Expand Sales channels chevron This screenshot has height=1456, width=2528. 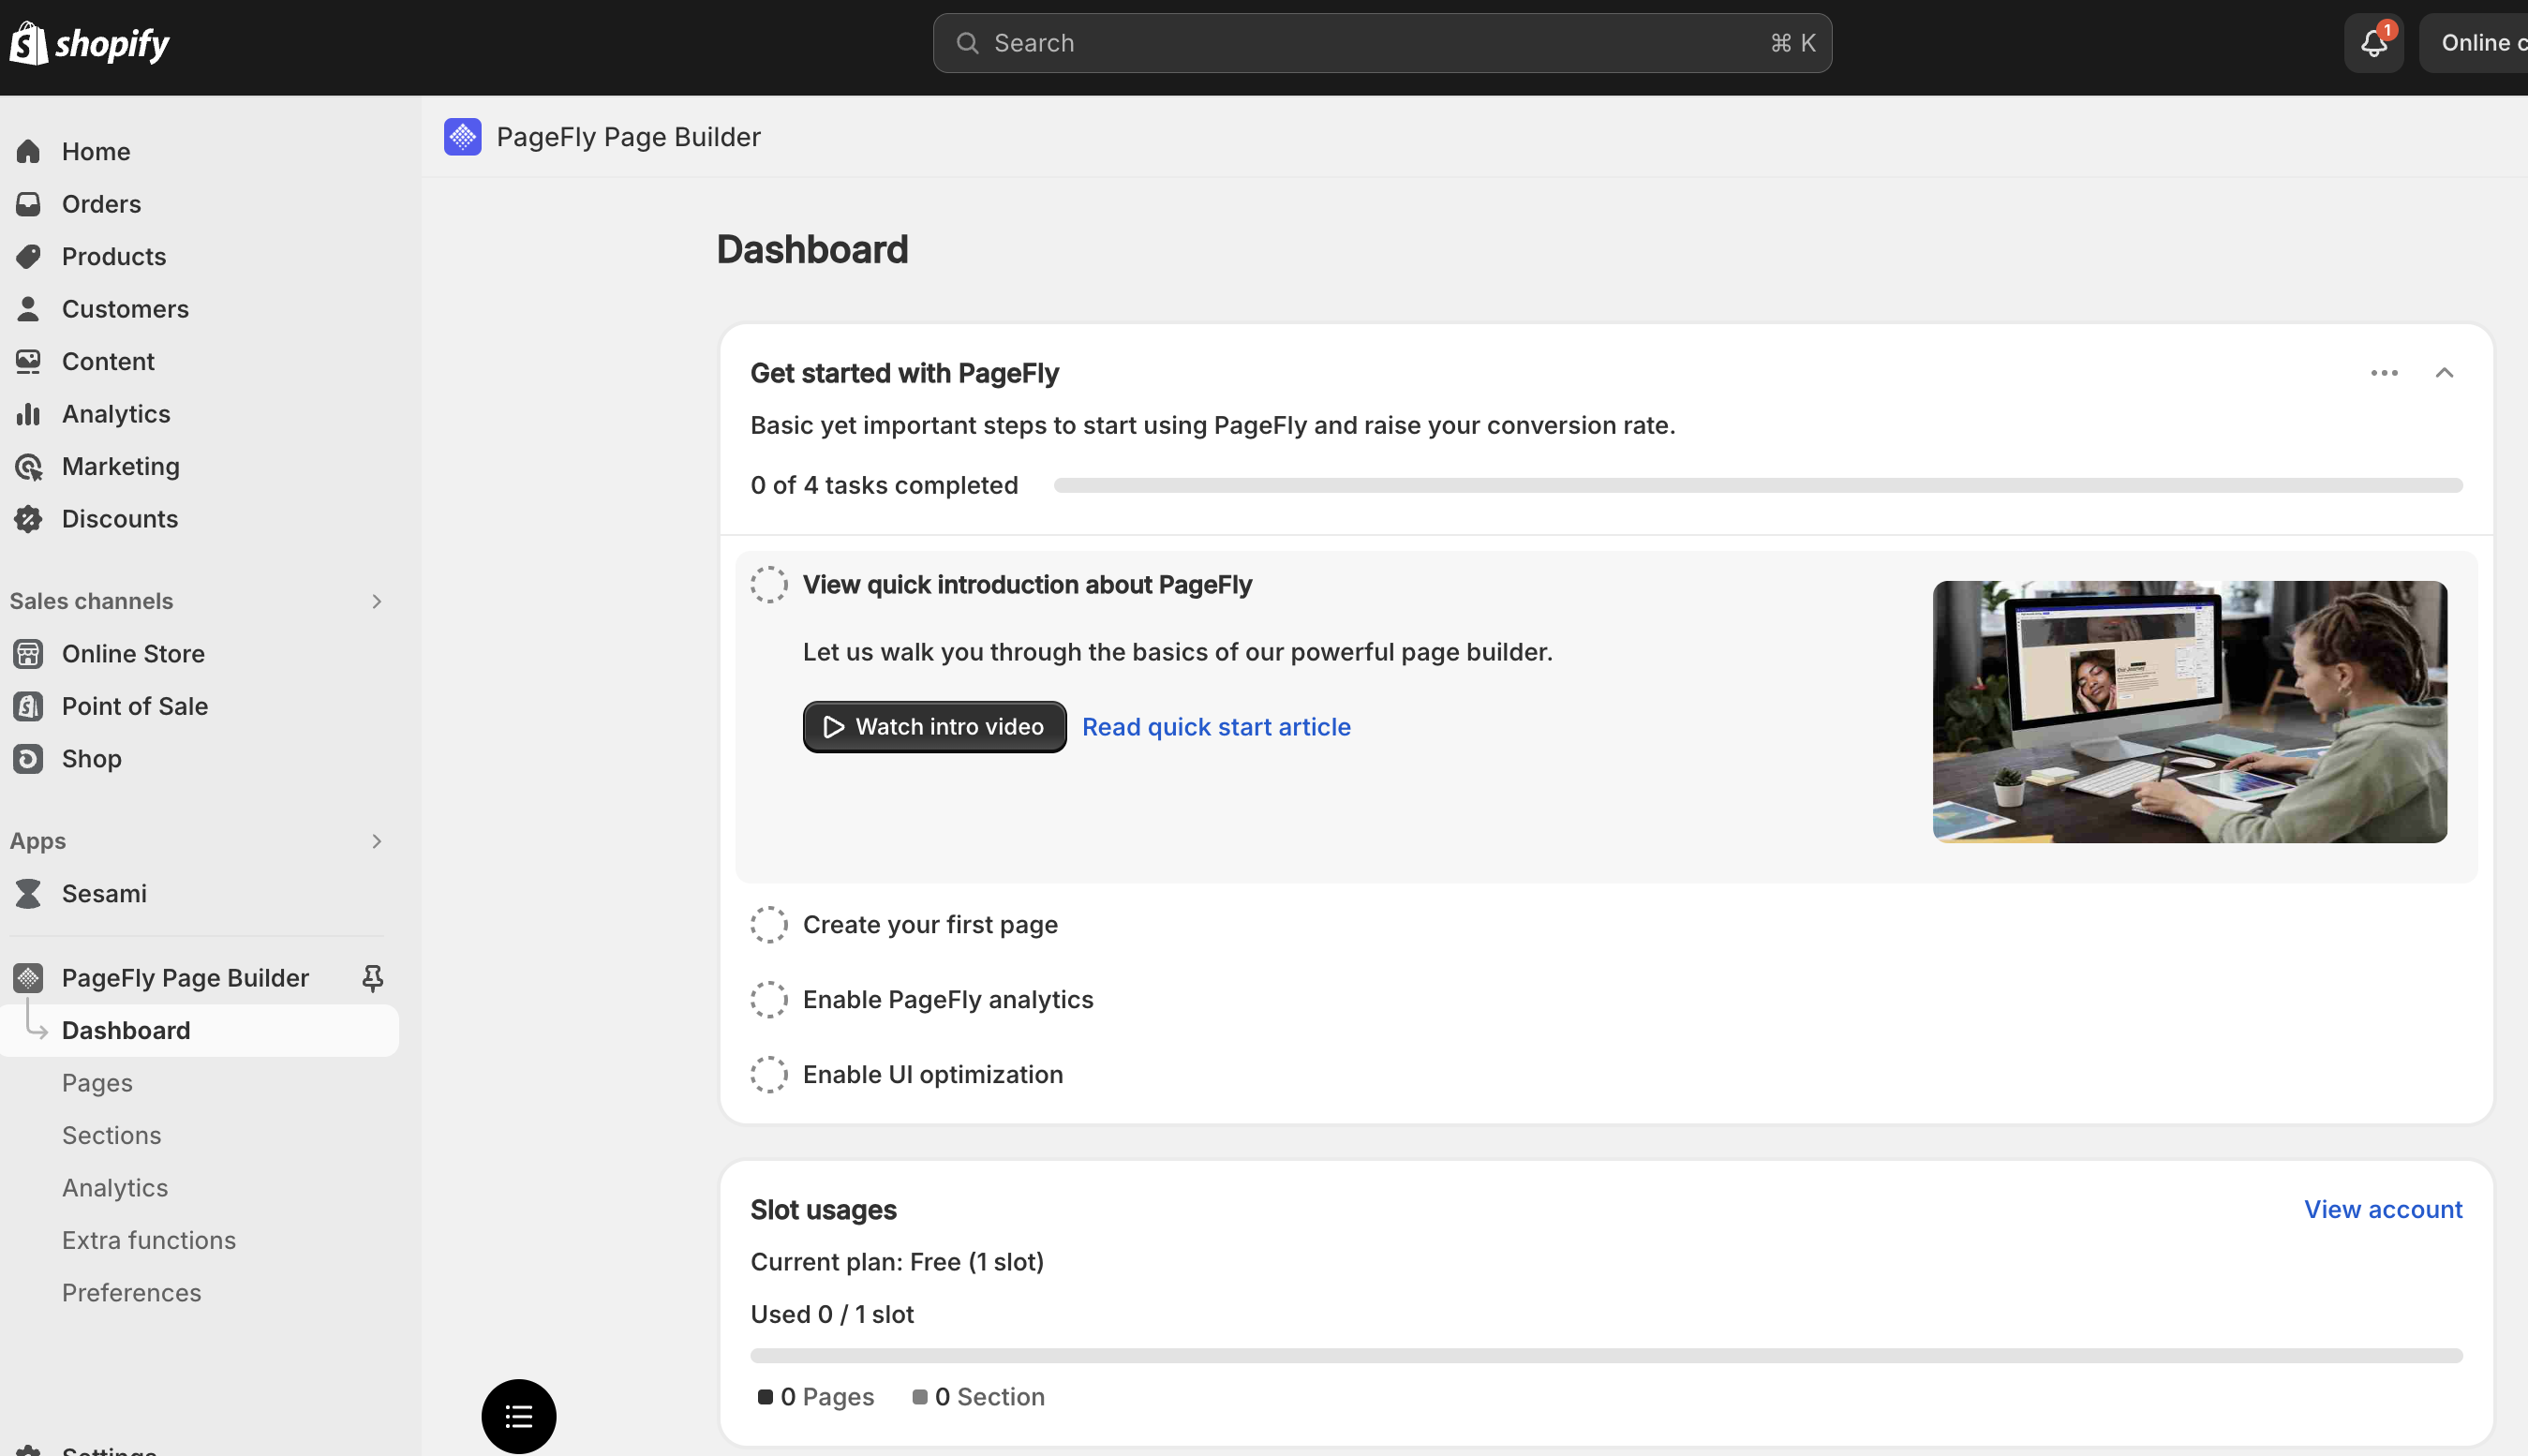point(377,601)
